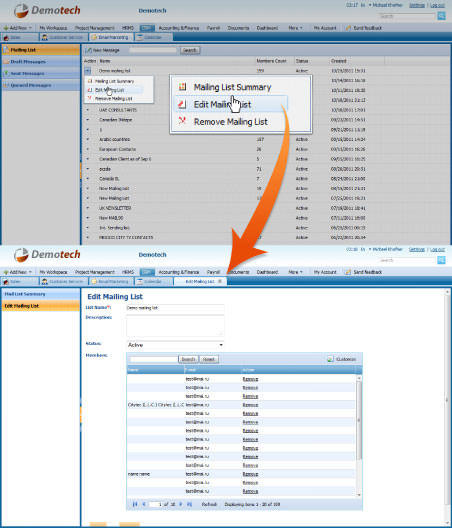Open the Email Marketing tab in the Mailing List screen
The width and height of the screenshot is (452, 528).
click(111, 37)
